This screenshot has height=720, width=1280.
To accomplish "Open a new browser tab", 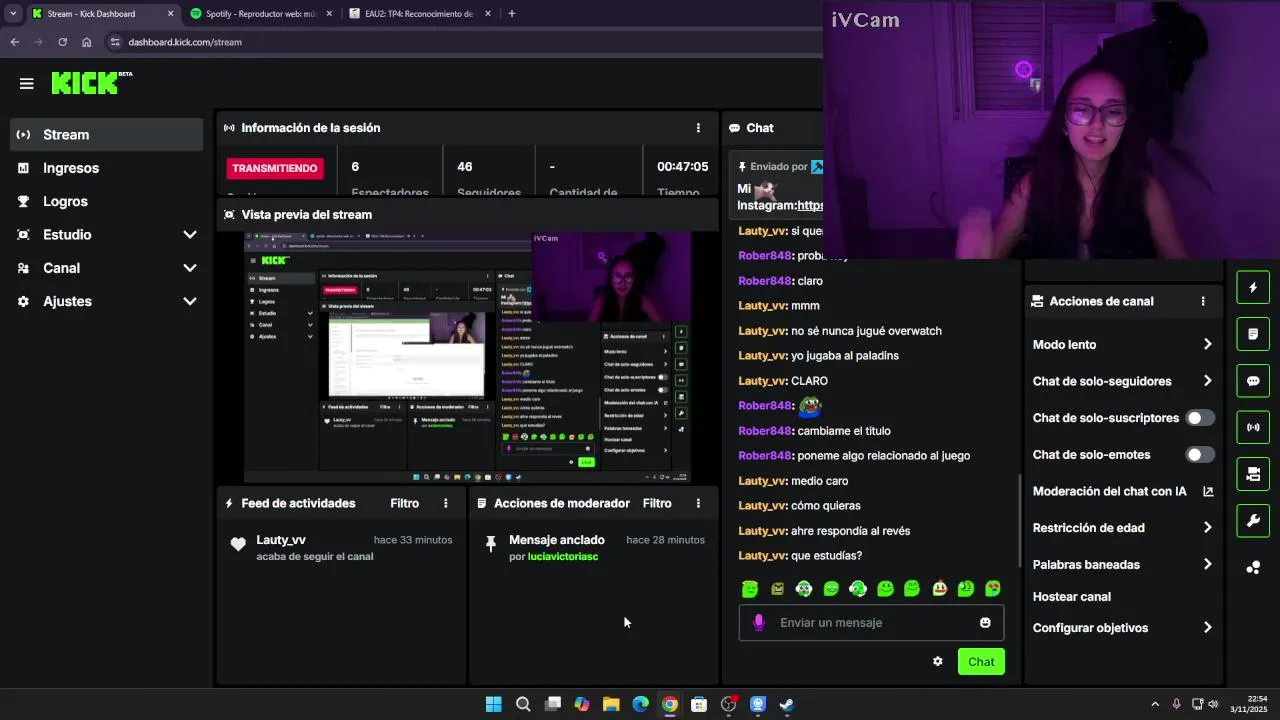I will pyautogui.click(x=512, y=14).
